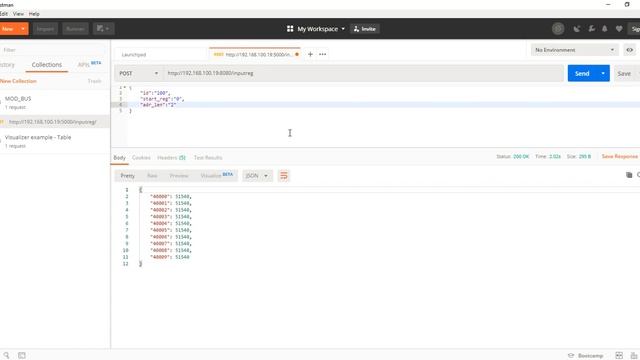640x360 pixels.
Task: Click the "adr_len" line in request body
Action: point(158,105)
